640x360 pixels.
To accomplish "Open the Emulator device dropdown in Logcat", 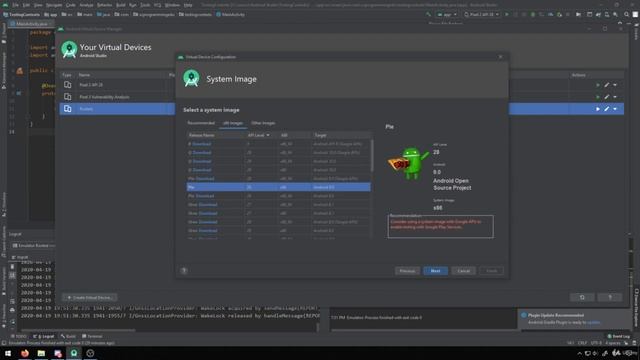I will [33, 246].
